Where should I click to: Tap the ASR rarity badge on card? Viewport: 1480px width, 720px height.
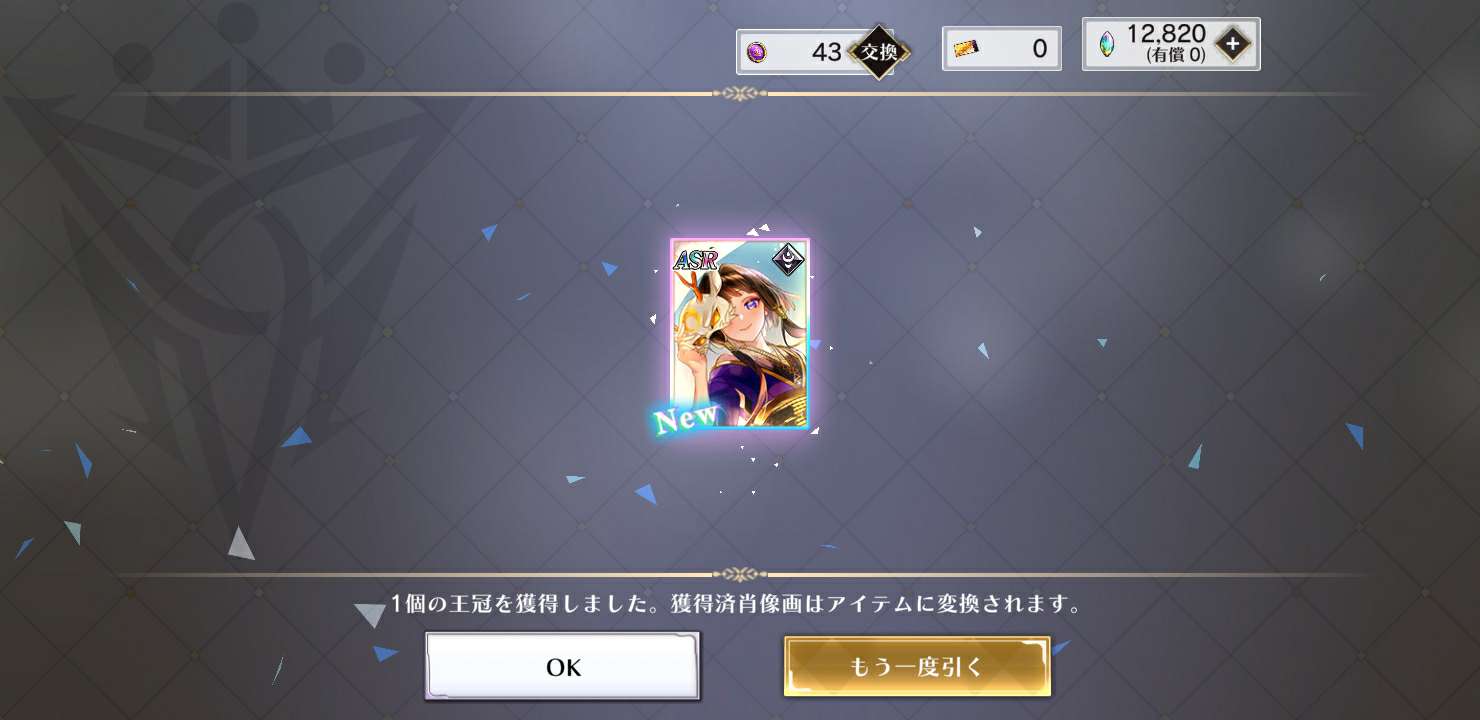694,259
